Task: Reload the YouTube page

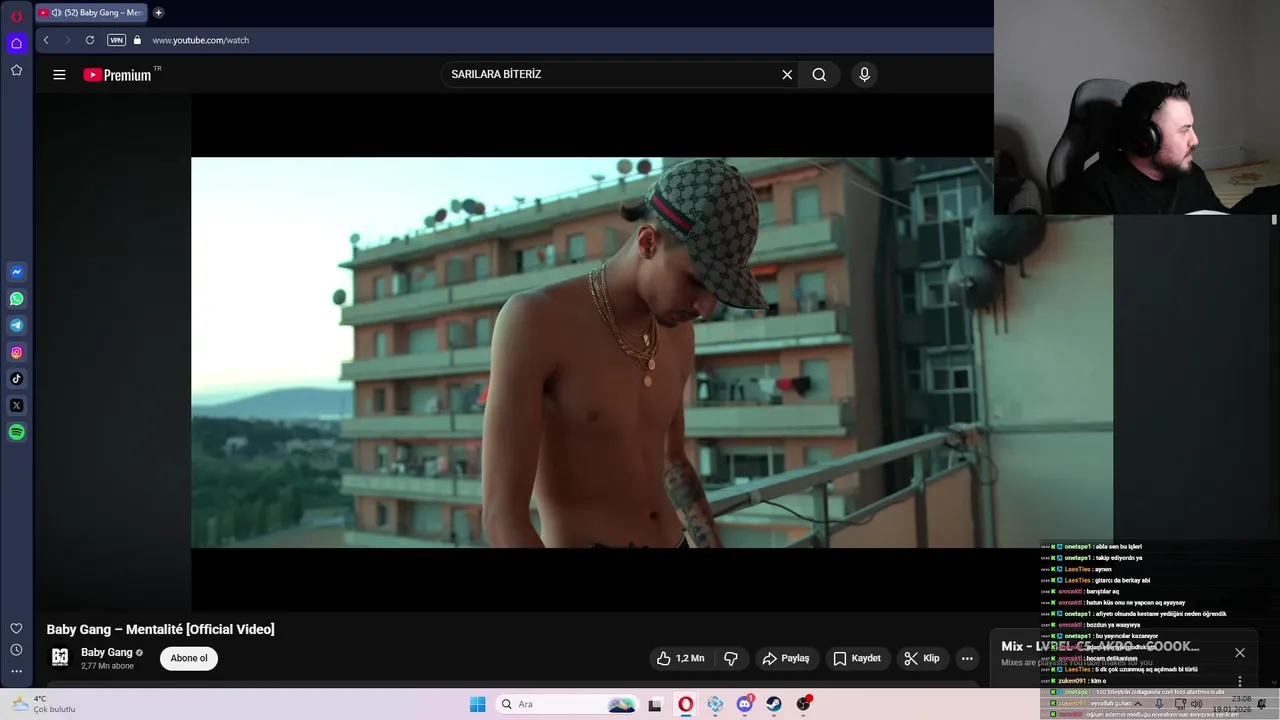Action: 90,40
